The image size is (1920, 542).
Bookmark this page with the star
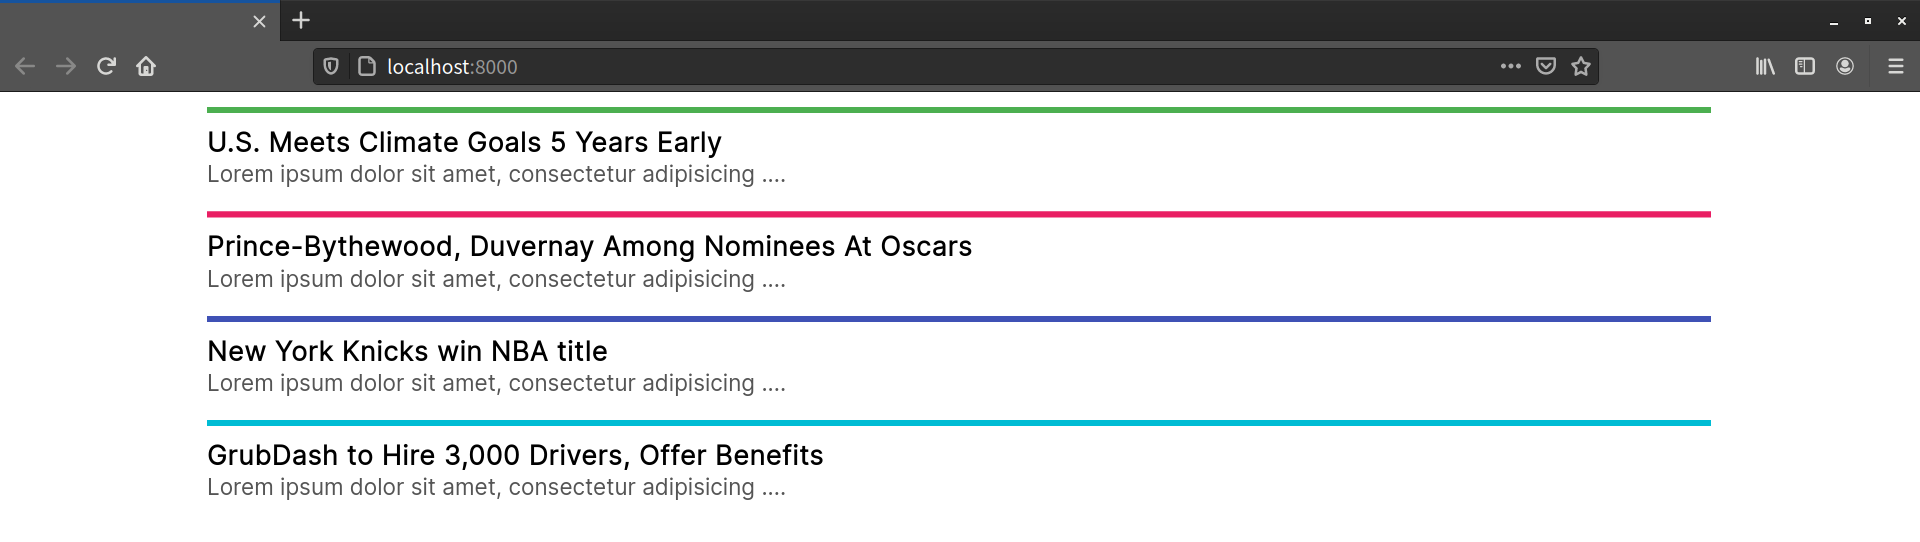coord(1581,66)
